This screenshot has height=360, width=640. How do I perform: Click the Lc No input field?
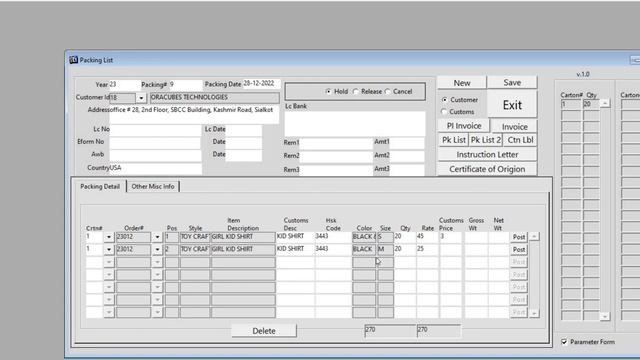click(156, 130)
